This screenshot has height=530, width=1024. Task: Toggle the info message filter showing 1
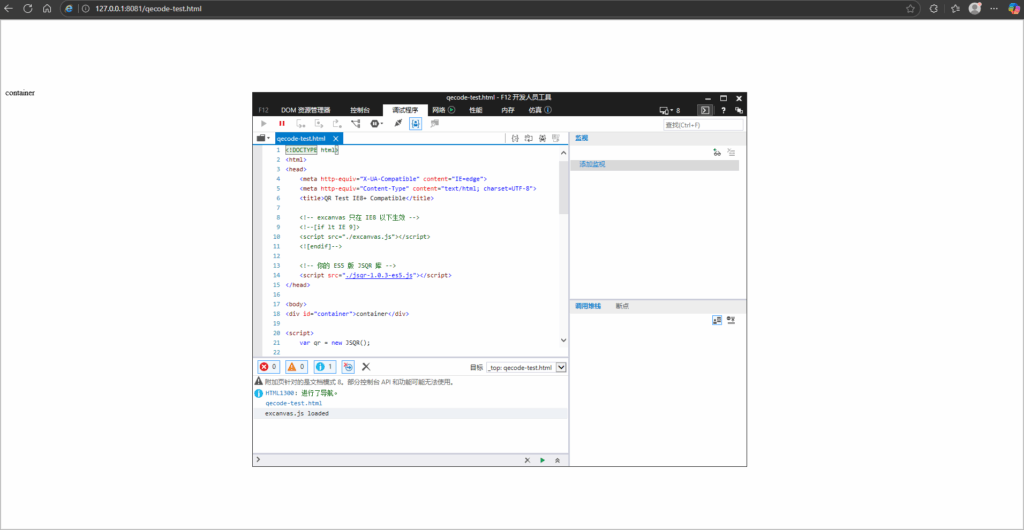tap(324, 367)
